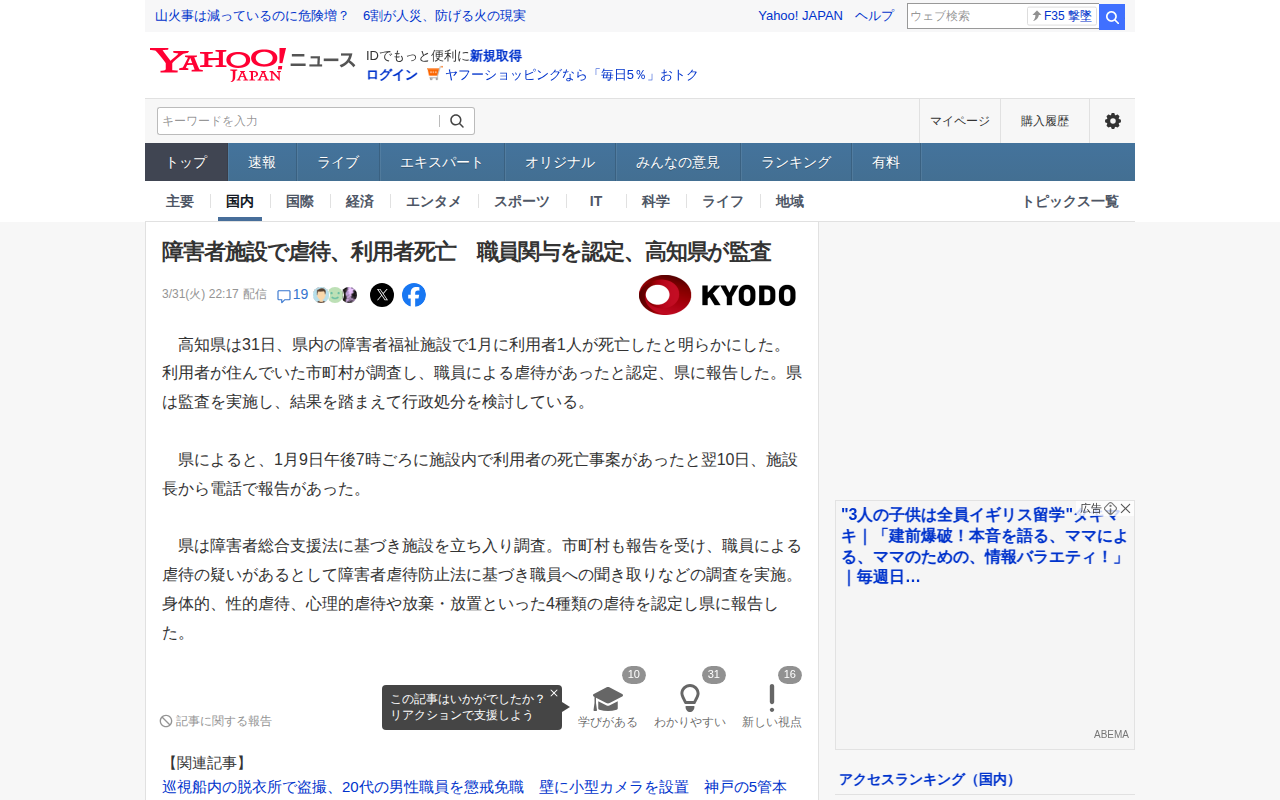Open the 地域 category
Screen dimensions: 1280x800
[x=790, y=201]
